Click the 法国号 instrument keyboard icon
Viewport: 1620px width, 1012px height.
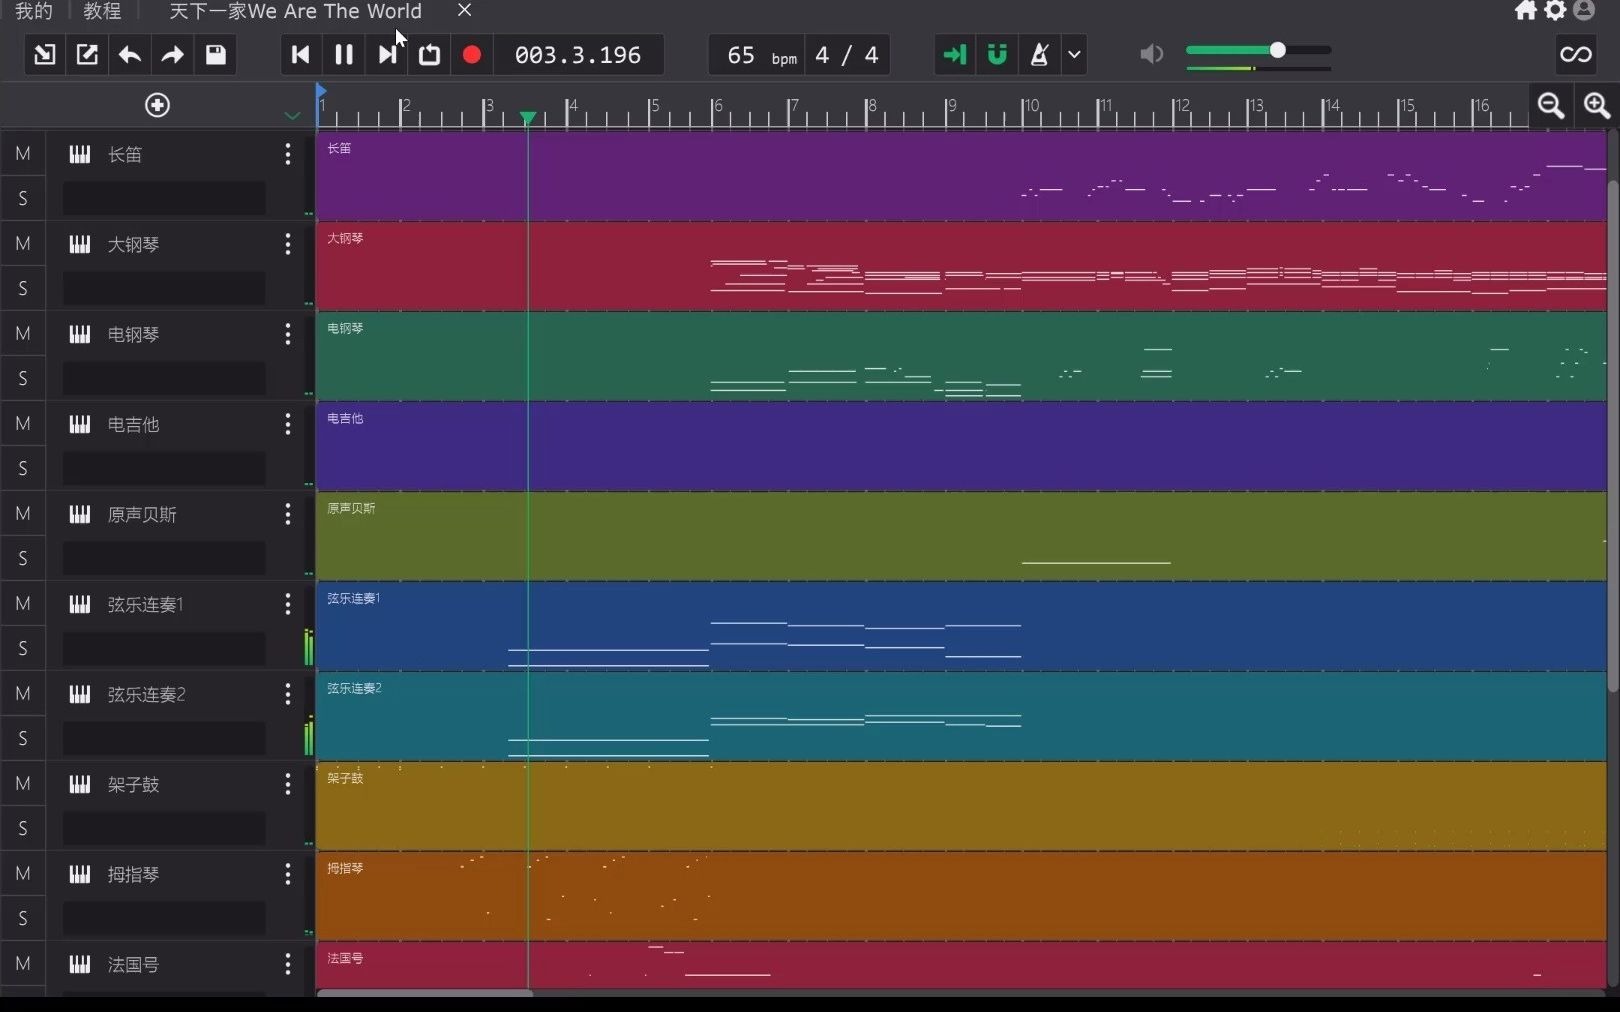click(x=80, y=964)
